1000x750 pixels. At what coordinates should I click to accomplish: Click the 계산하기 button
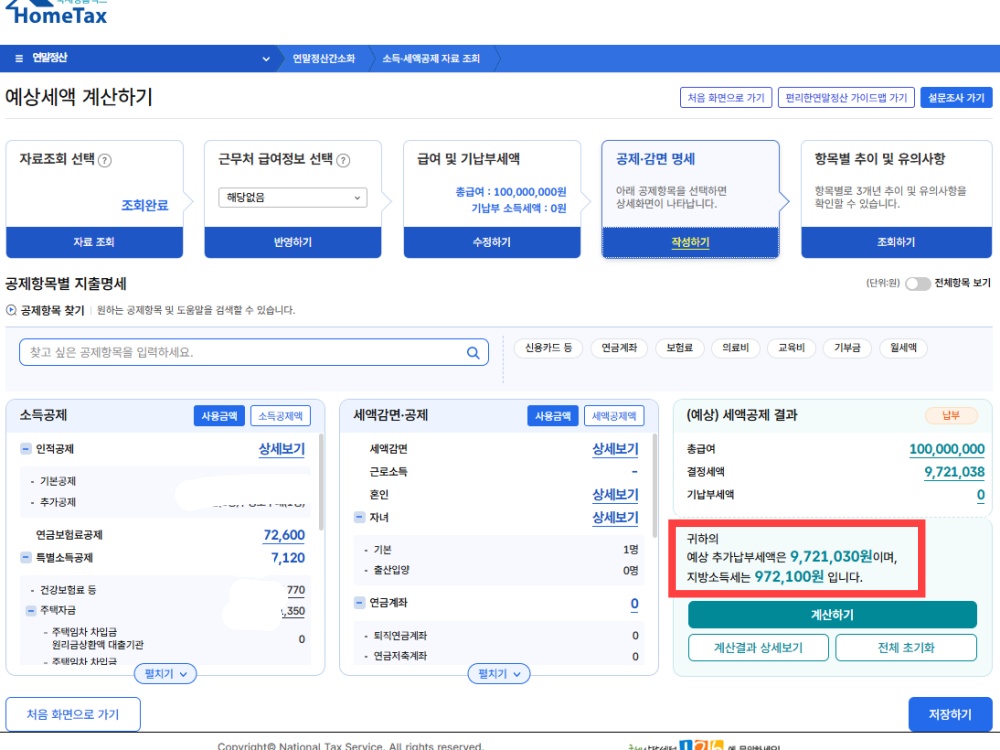[x=832, y=615]
